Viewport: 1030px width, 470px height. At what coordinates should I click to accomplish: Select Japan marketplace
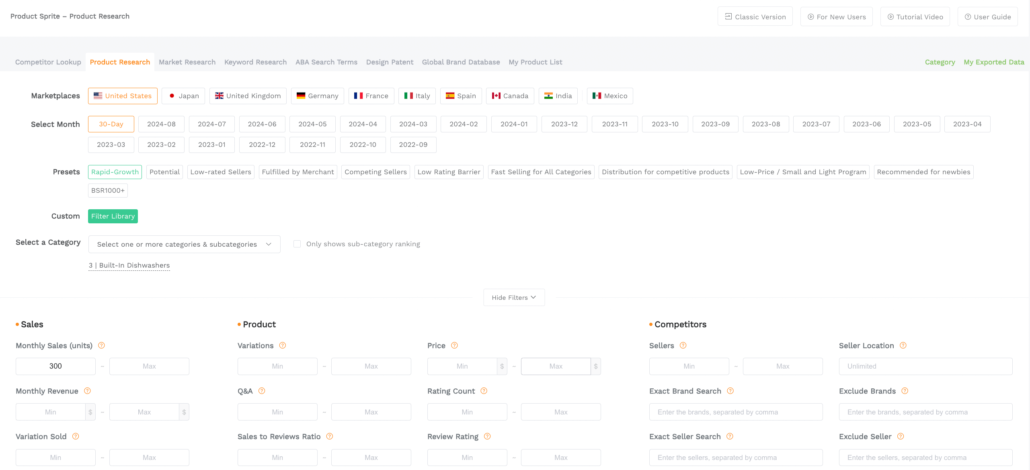[x=183, y=96]
